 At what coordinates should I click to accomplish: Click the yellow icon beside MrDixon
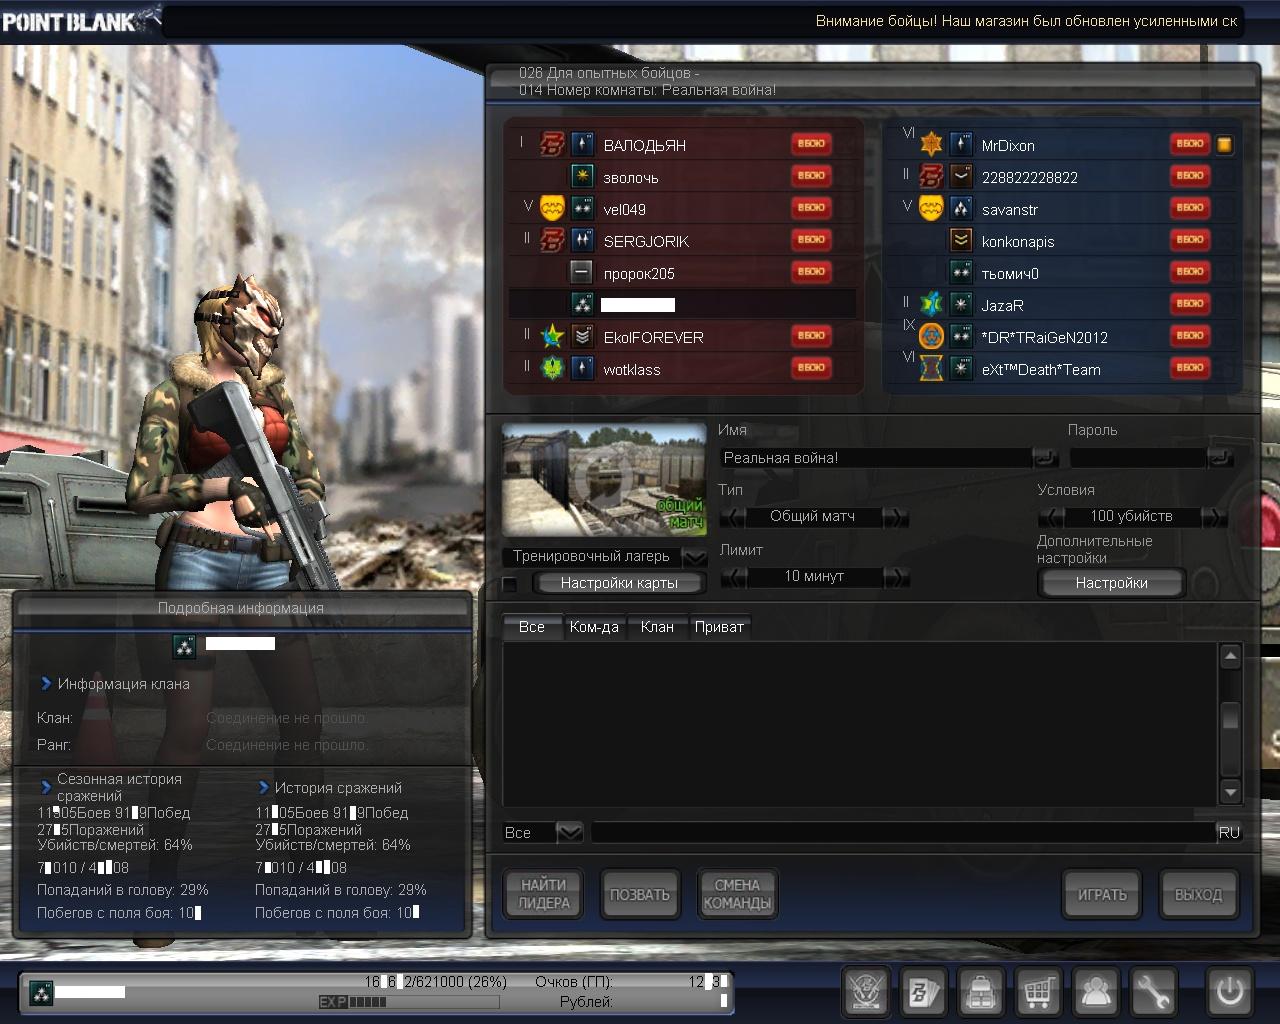pos(1224,145)
